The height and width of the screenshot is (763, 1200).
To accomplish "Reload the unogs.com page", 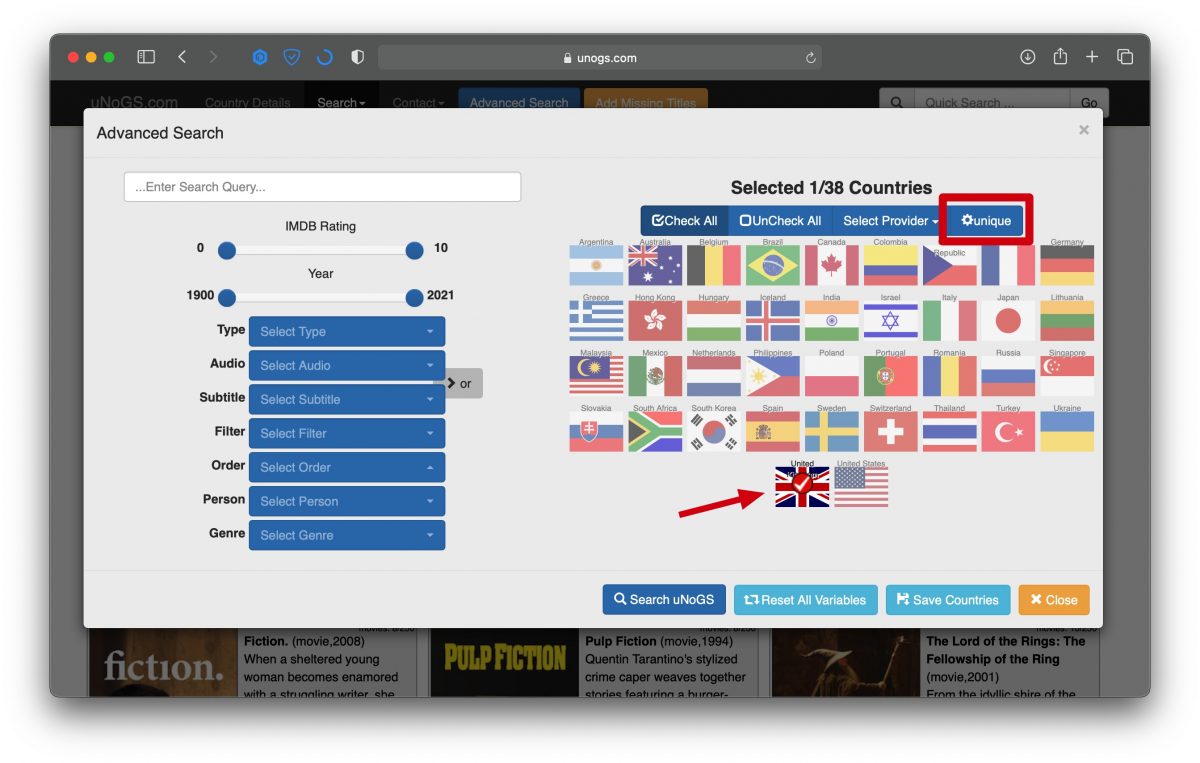I will pyautogui.click(x=810, y=58).
